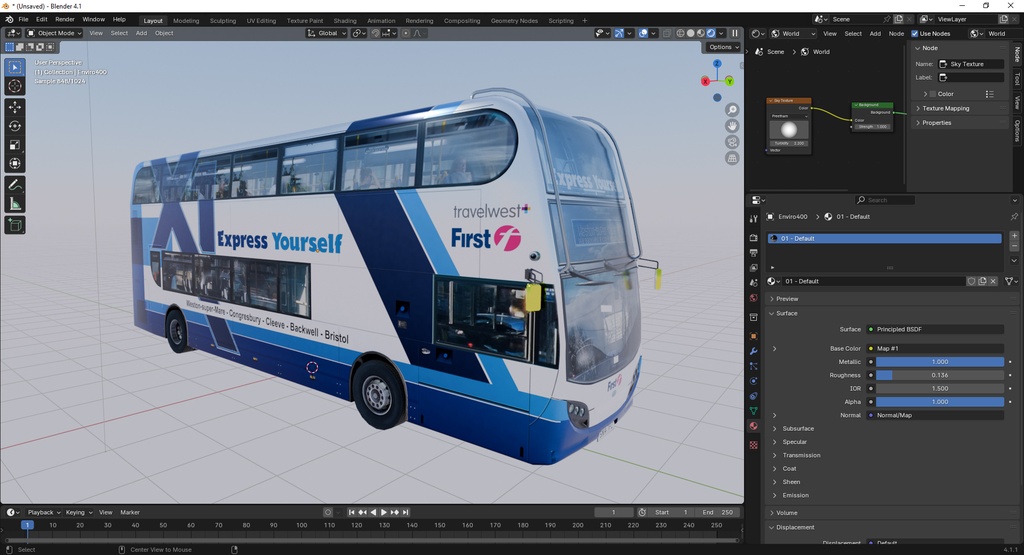The height and width of the screenshot is (555, 1024).
Task: Expand the Texture Mapping panel
Action: pyautogui.click(x=945, y=108)
